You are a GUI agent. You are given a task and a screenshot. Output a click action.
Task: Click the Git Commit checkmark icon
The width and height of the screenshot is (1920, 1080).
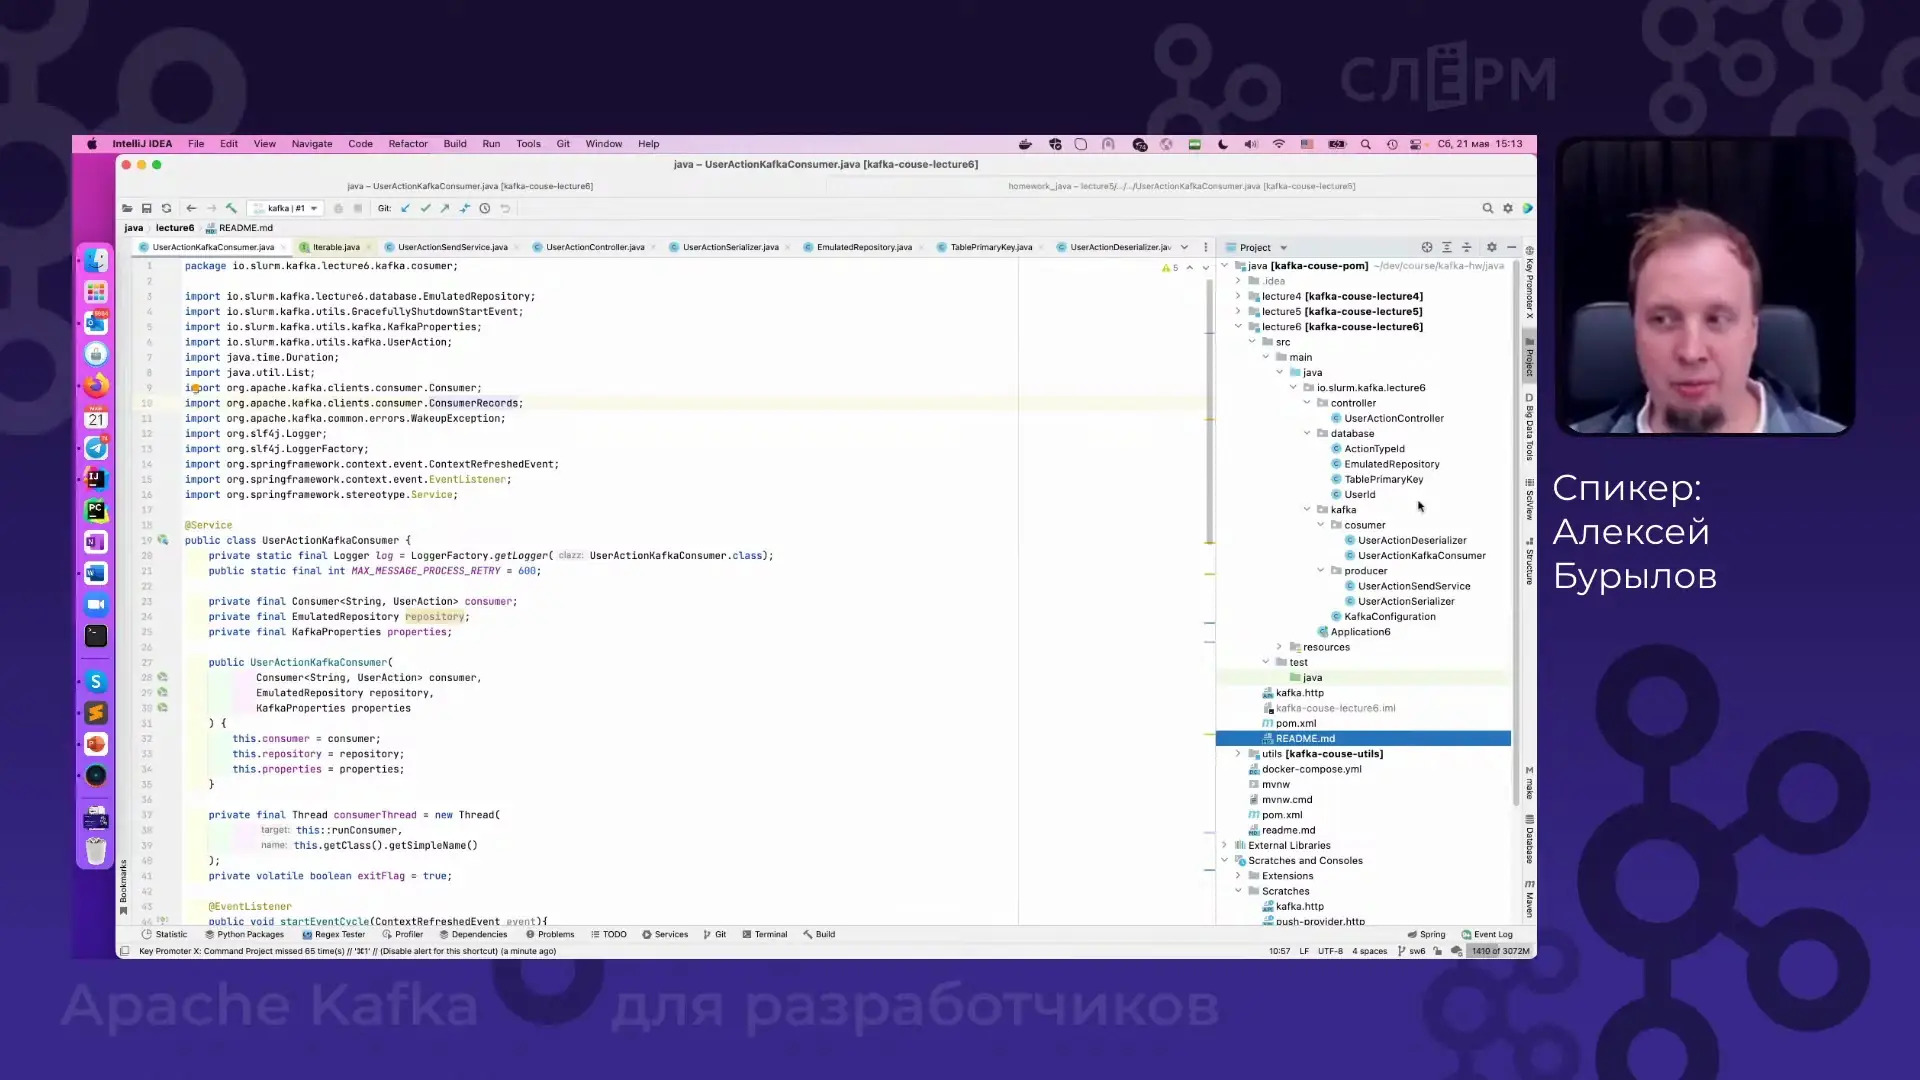(425, 208)
